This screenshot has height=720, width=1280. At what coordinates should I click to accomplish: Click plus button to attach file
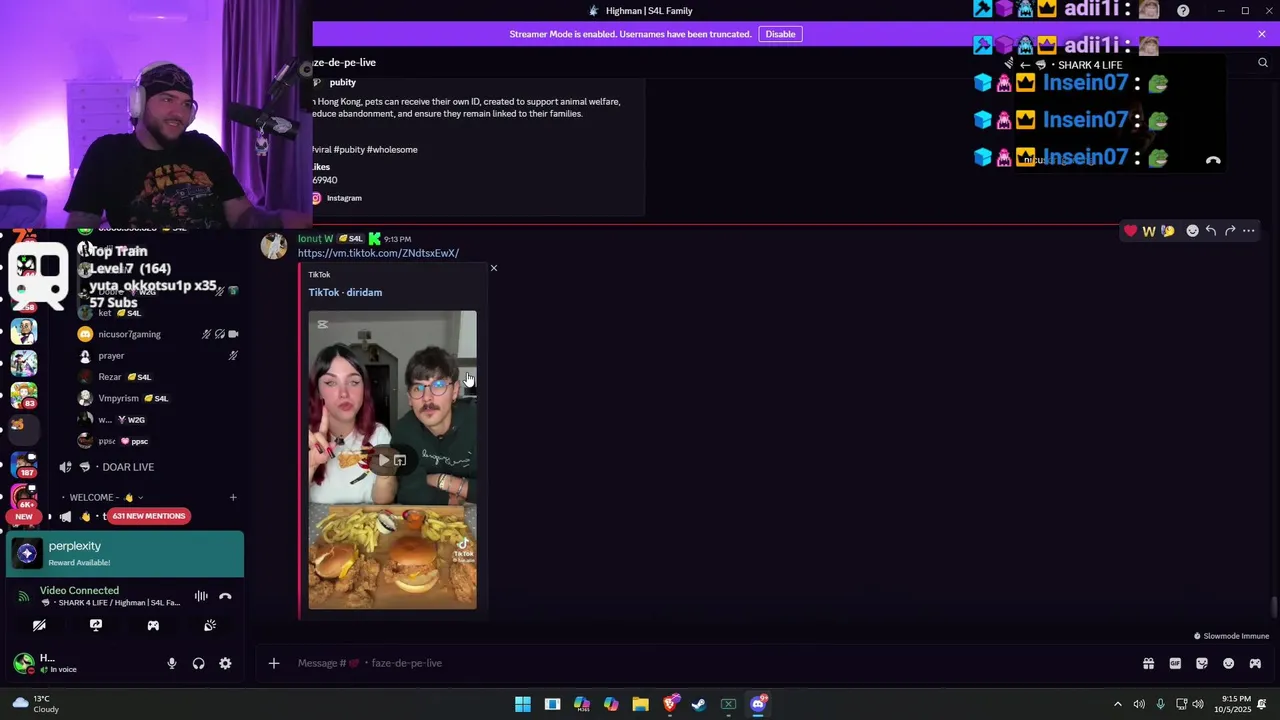(274, 663)
